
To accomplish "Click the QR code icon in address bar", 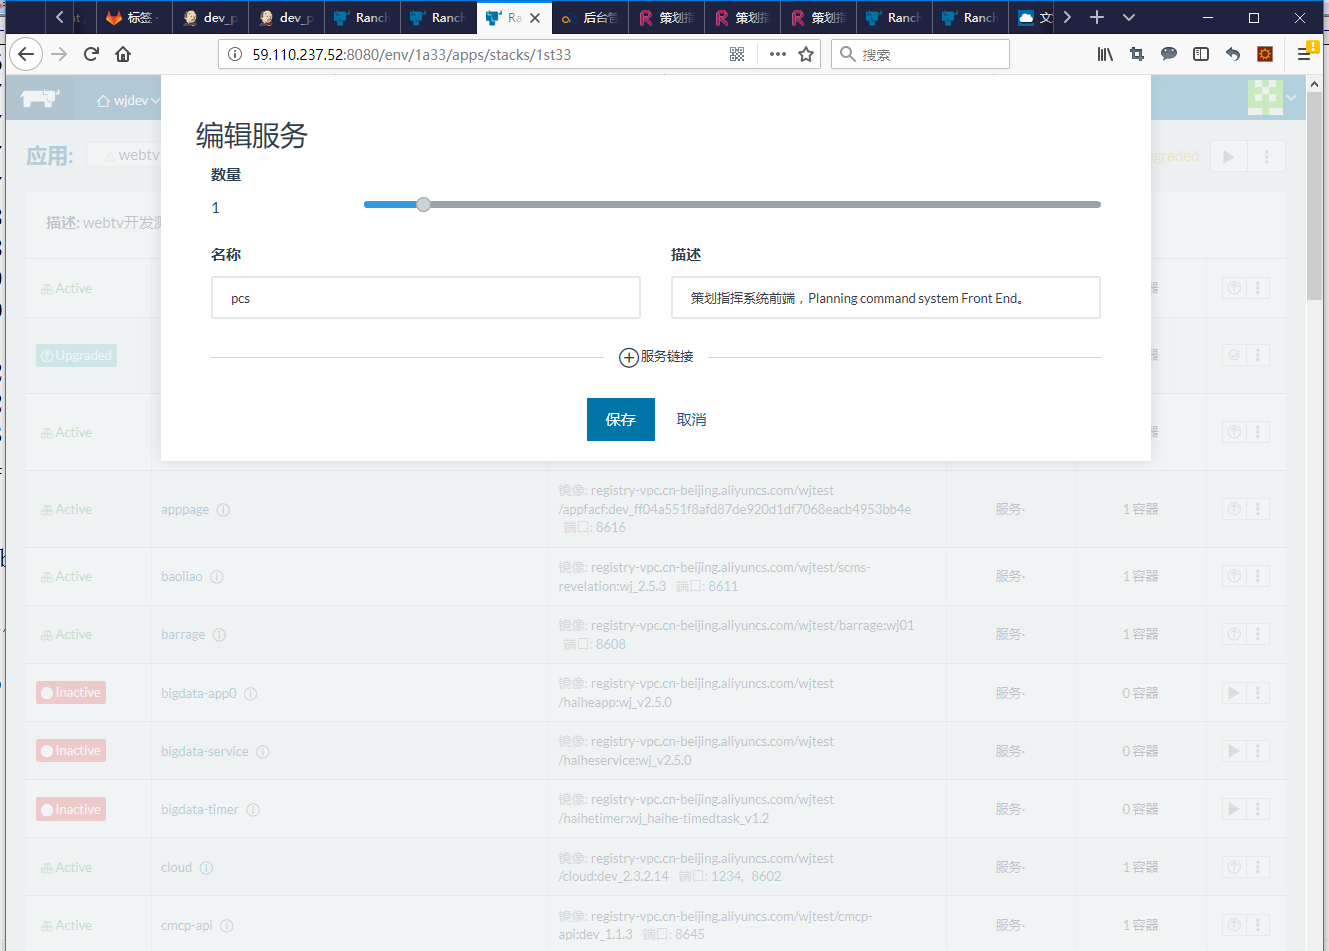I will pos(737,54).
